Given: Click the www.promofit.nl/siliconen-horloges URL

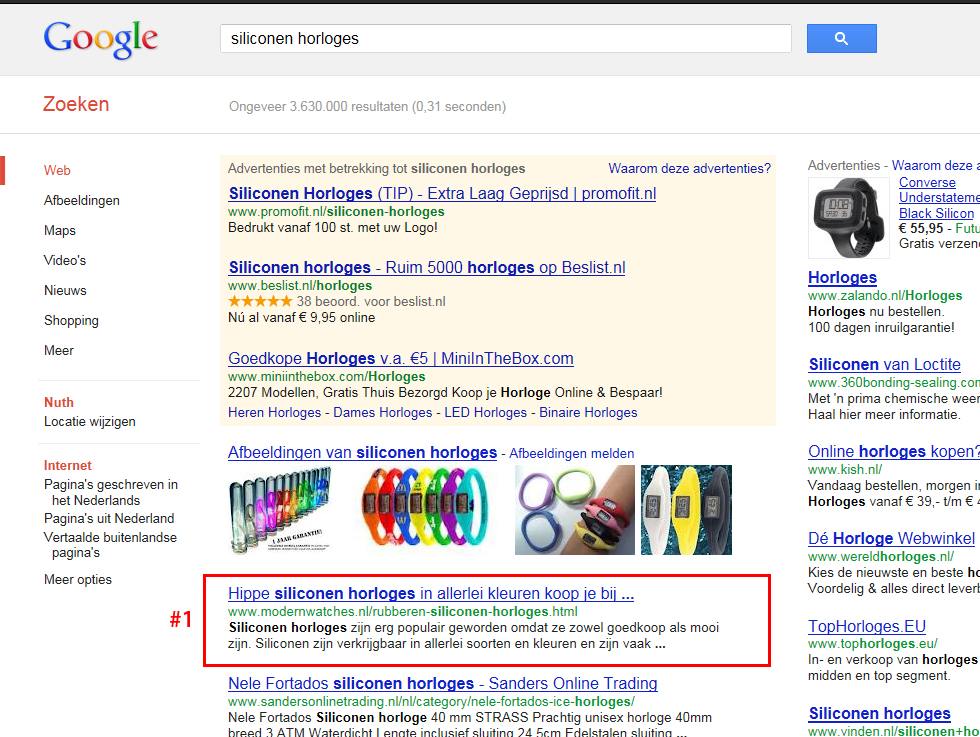Looking at the screenshot, I should [336, 212].
